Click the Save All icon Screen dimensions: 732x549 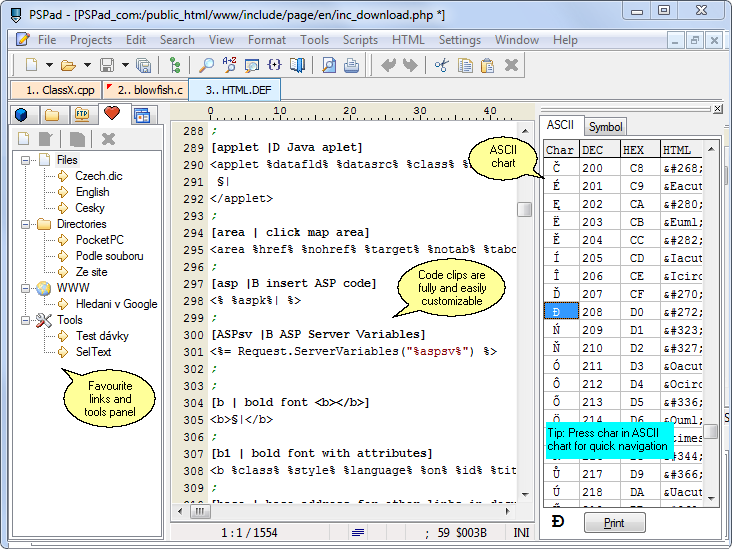(x=143, y=65)
